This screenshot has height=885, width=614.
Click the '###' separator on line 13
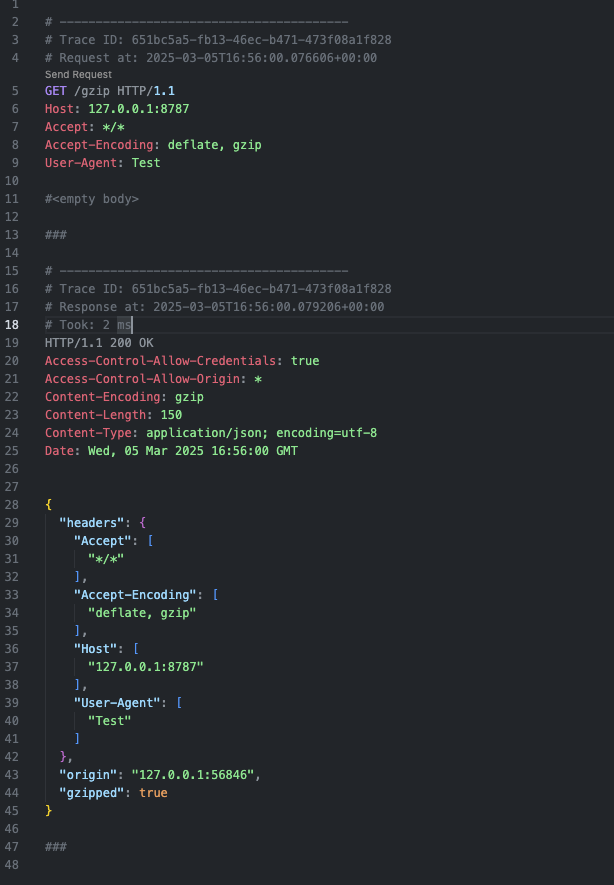[x=56, y=235]
